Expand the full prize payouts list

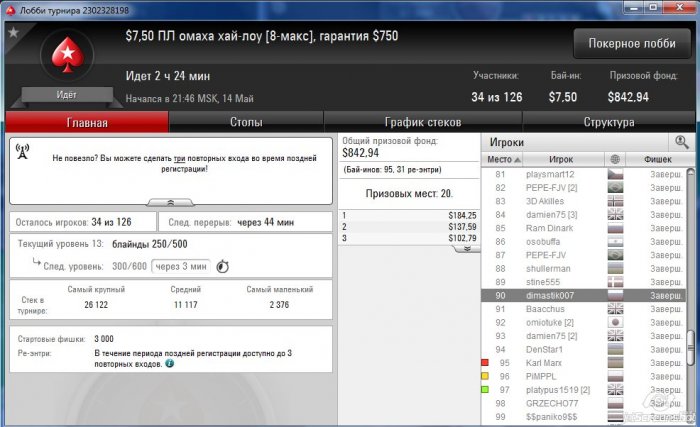[x=467, y=249]
